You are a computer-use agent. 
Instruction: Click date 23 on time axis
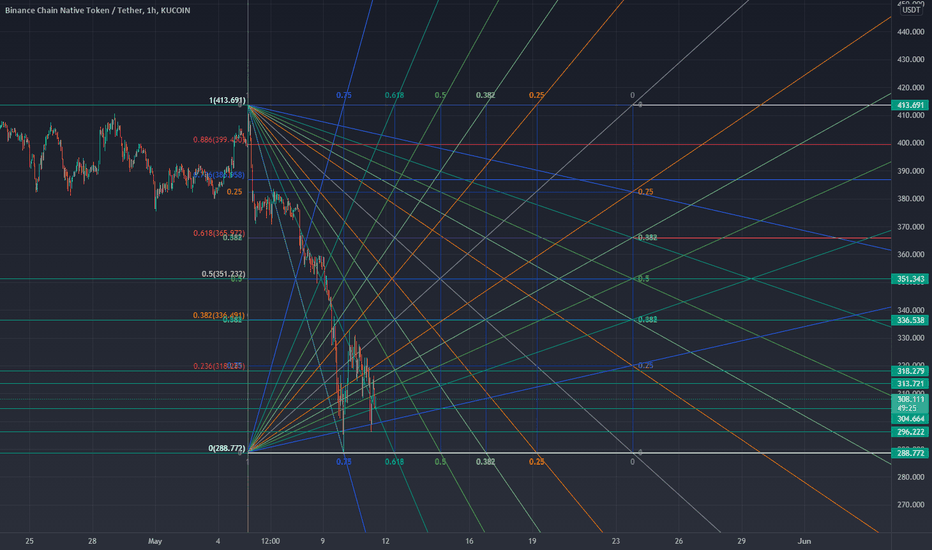[616, 541]
